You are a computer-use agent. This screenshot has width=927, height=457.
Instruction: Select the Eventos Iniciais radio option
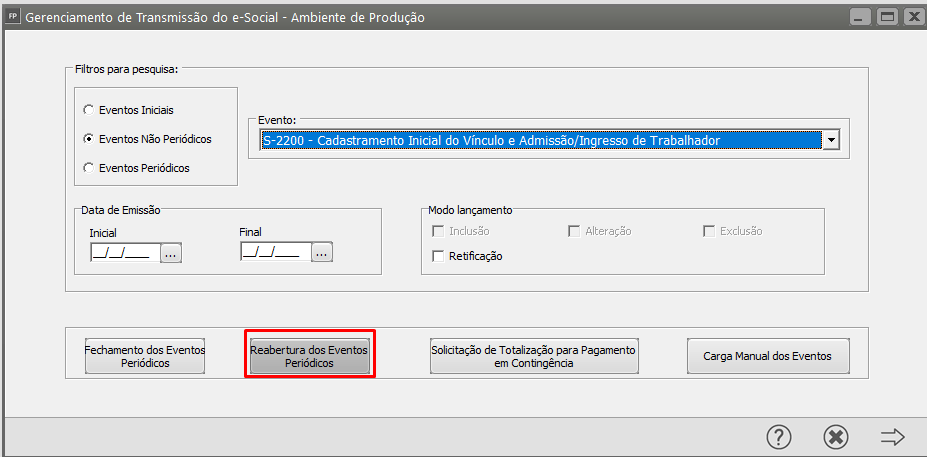89,110
